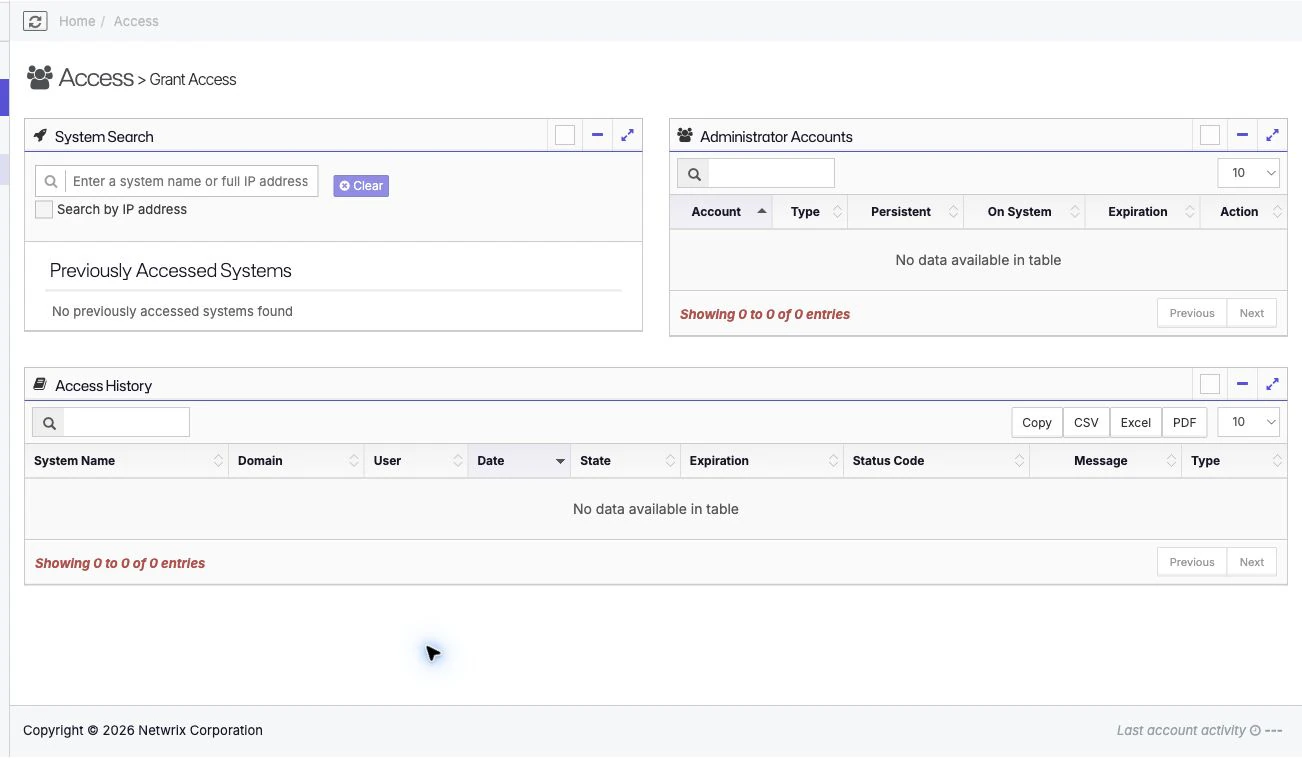Click the refresh icon beside Home breadcrumb

(x=35, y=21)
